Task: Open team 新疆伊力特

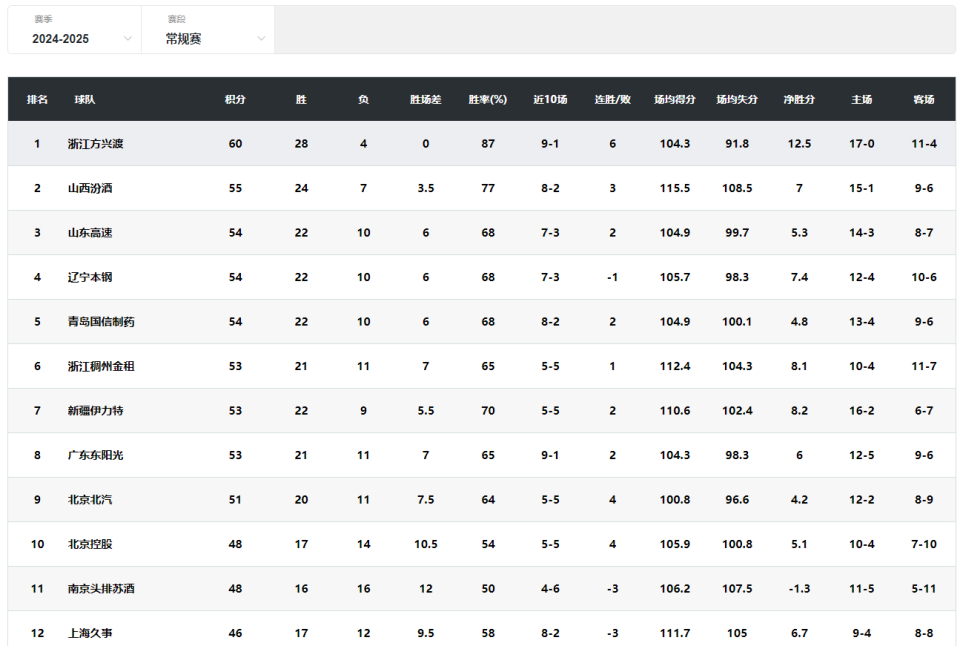Action: point(96,411)
